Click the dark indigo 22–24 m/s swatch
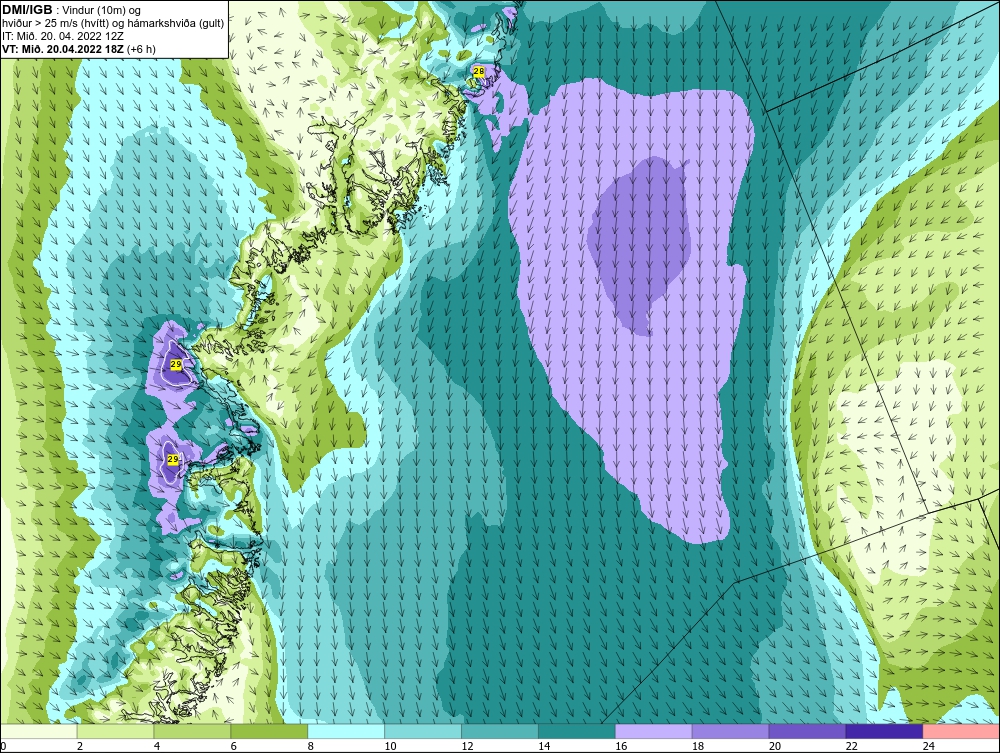 885,731
